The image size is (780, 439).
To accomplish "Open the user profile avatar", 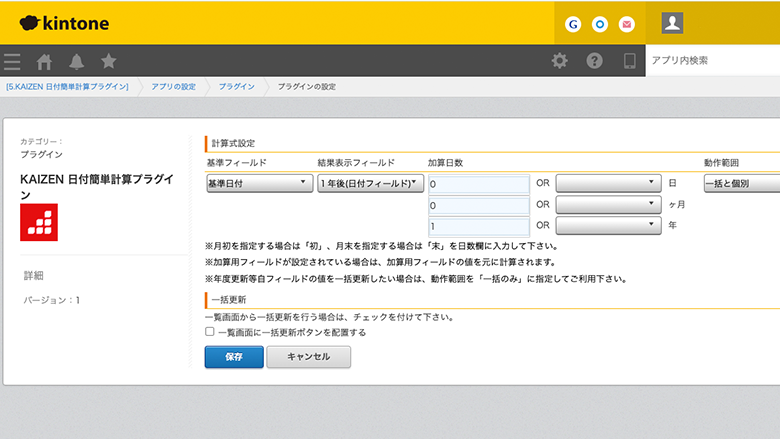I will (672, 23).
